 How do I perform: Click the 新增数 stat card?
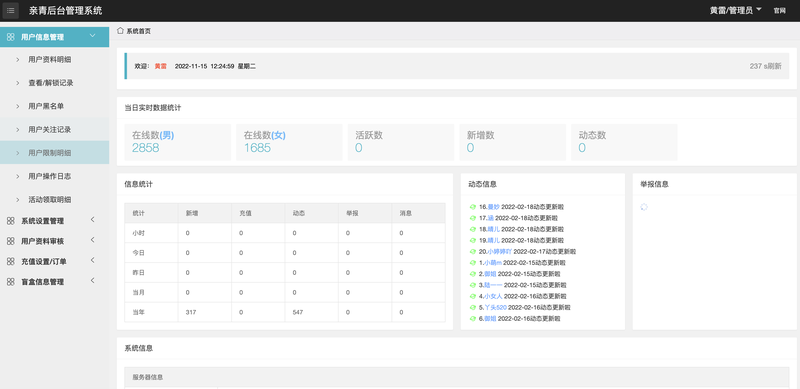(x=513, y=142)
